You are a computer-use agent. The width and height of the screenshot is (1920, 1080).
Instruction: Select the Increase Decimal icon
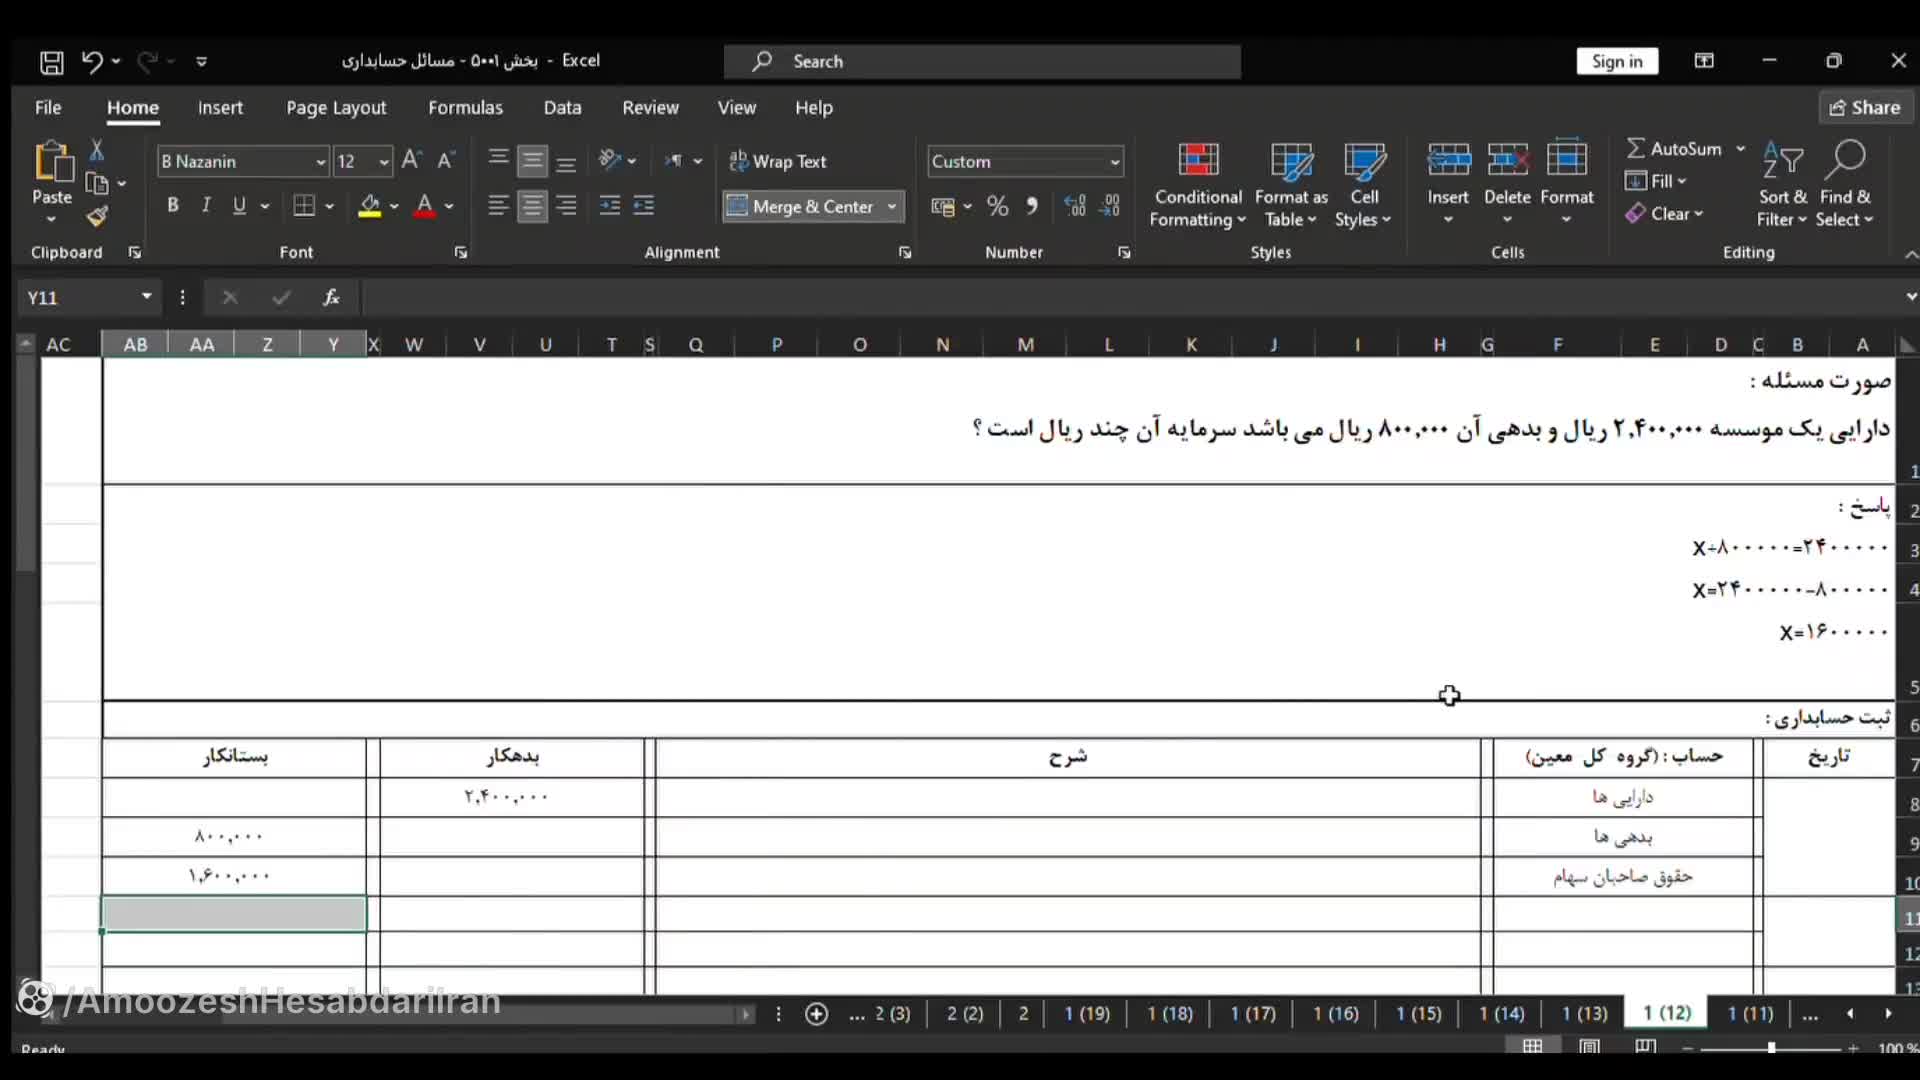[x=1075, y=206]
